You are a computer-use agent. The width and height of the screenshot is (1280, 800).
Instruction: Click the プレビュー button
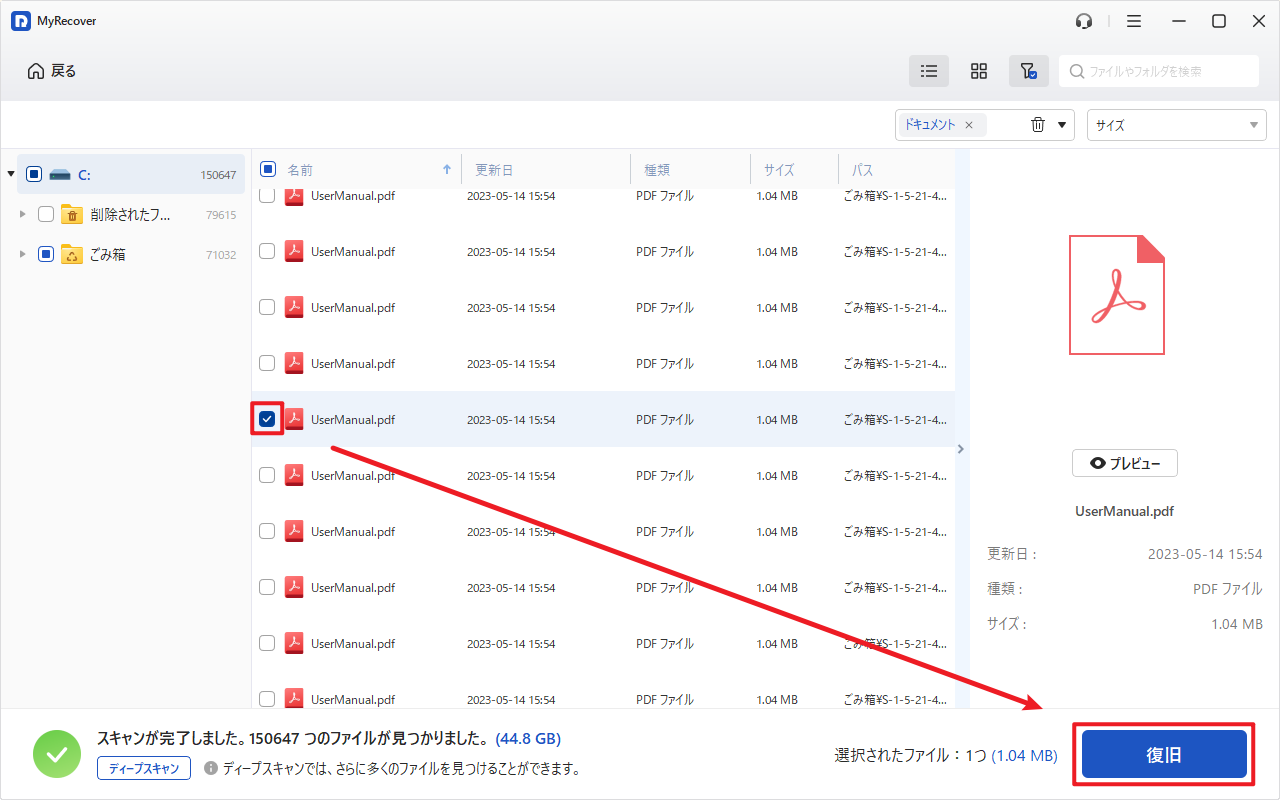[1125, 463]
